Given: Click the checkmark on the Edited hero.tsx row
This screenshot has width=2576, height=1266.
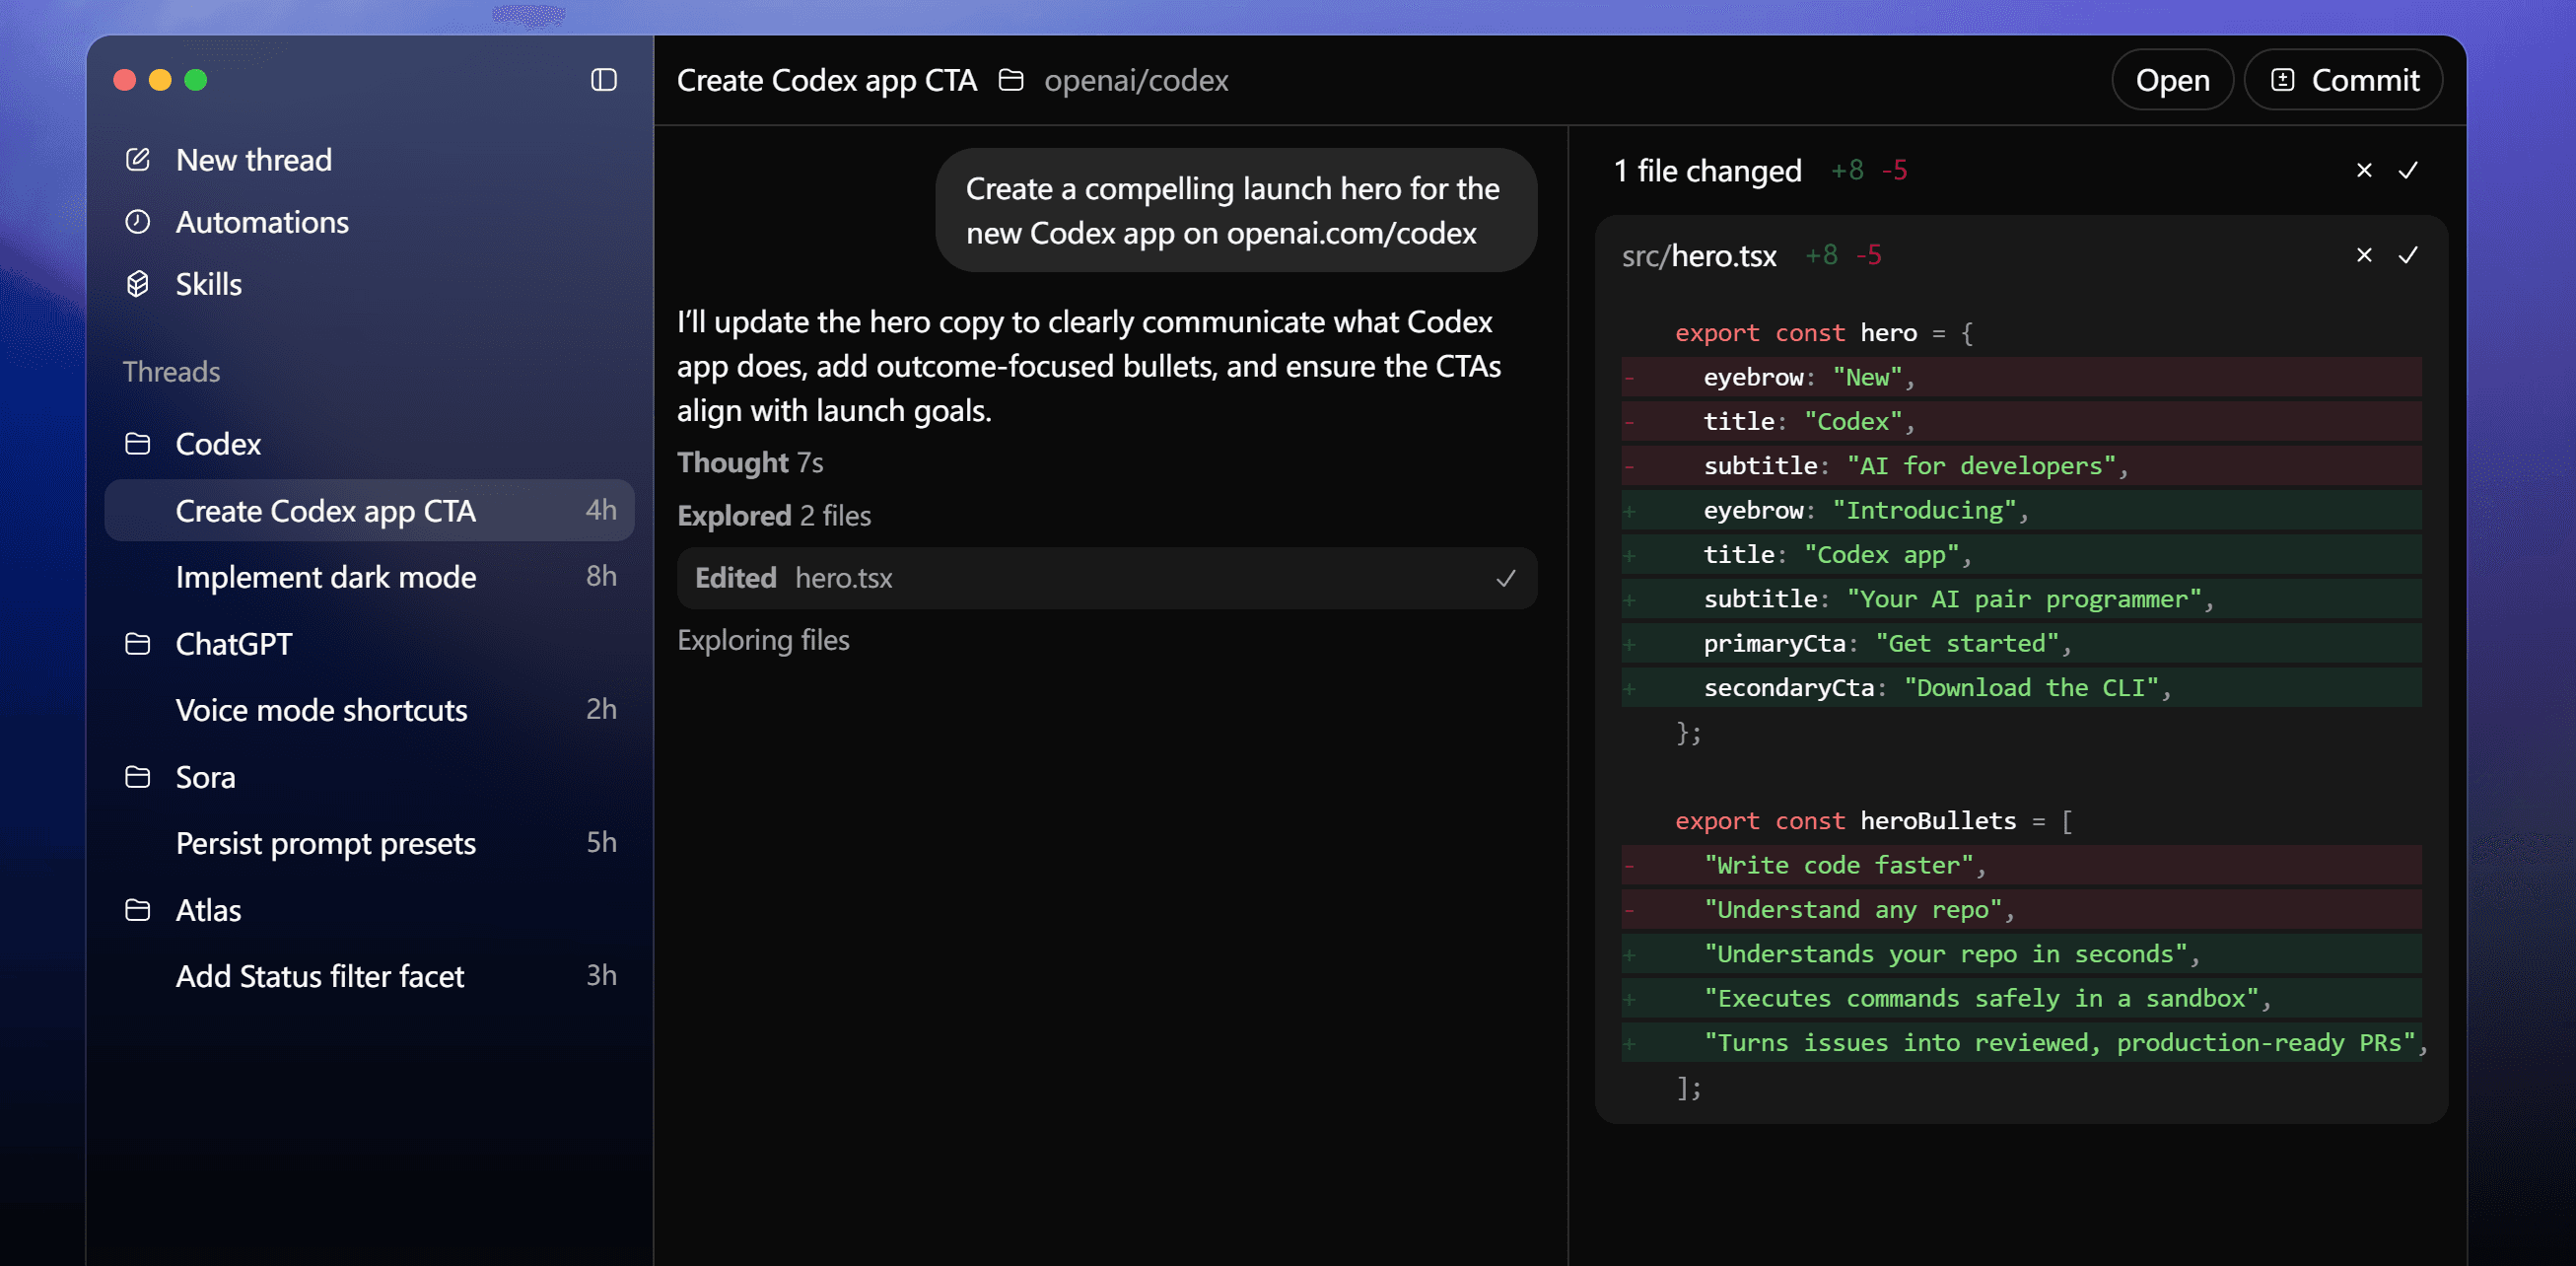Looking at the screenshot, I should tap(1504, 578).
